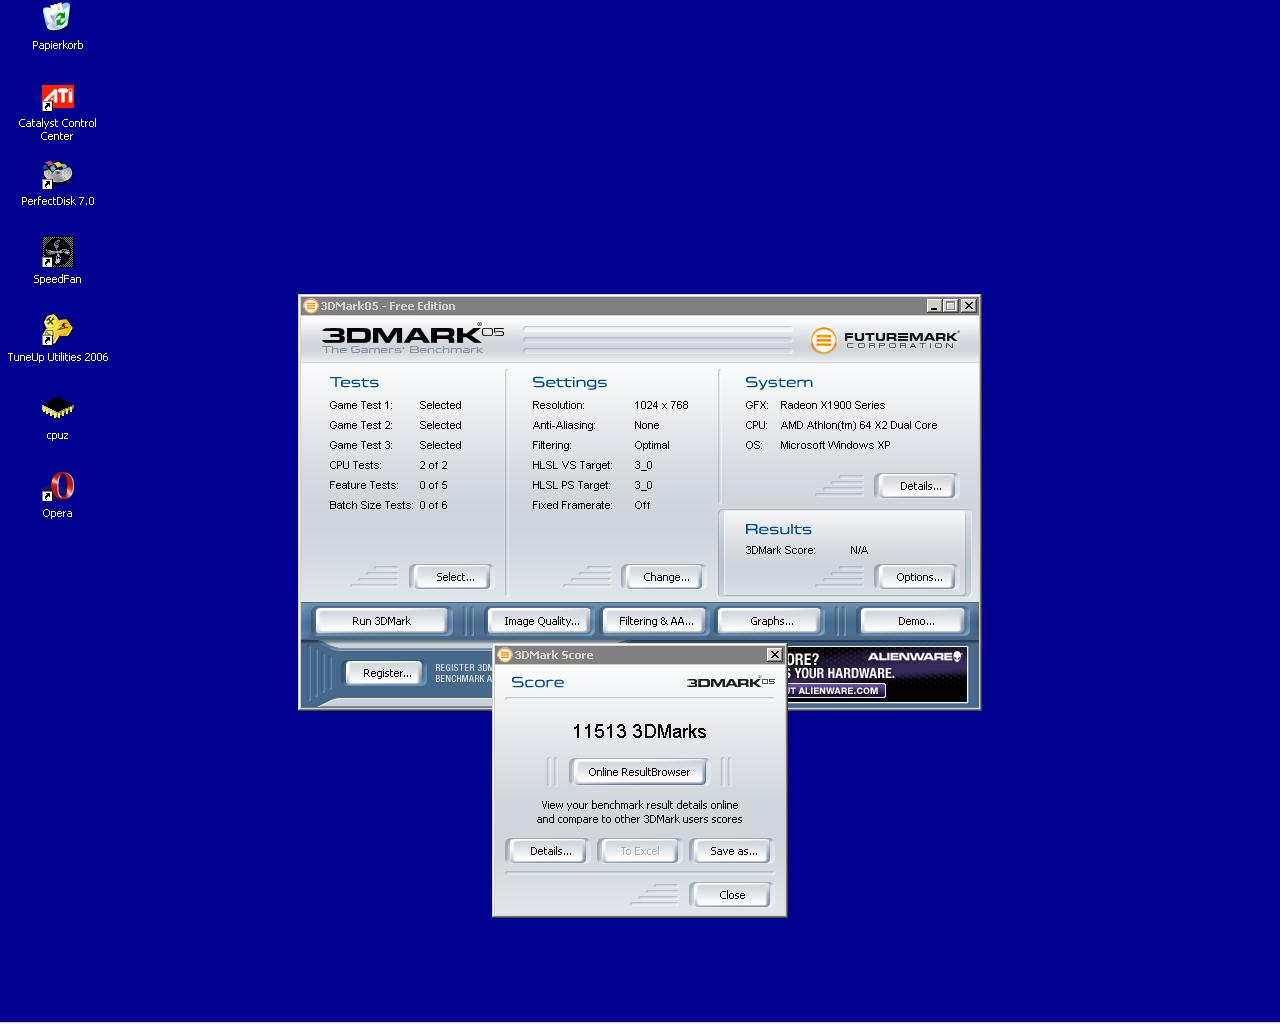Click the Game Test 1: label
This screenshot has height=1024, width=1280.
[361, 405]
